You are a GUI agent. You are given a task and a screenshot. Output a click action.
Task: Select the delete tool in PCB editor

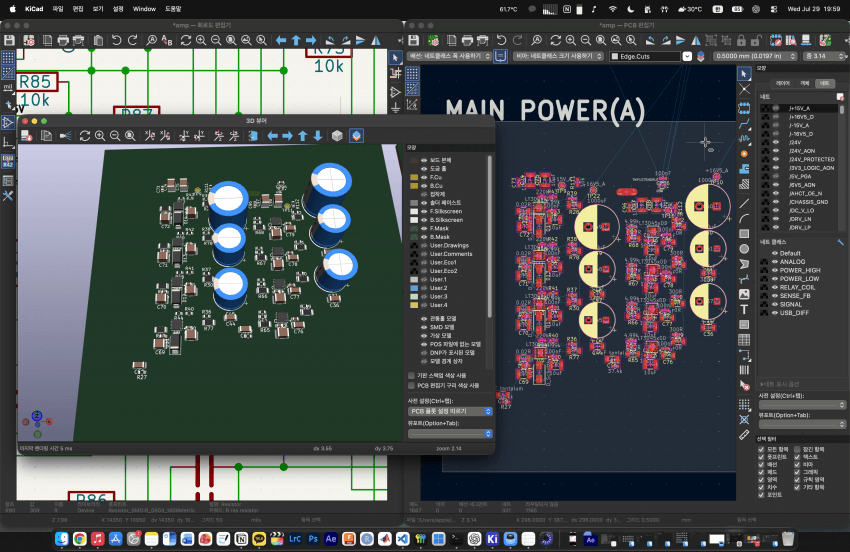click(x=744, y=386)
